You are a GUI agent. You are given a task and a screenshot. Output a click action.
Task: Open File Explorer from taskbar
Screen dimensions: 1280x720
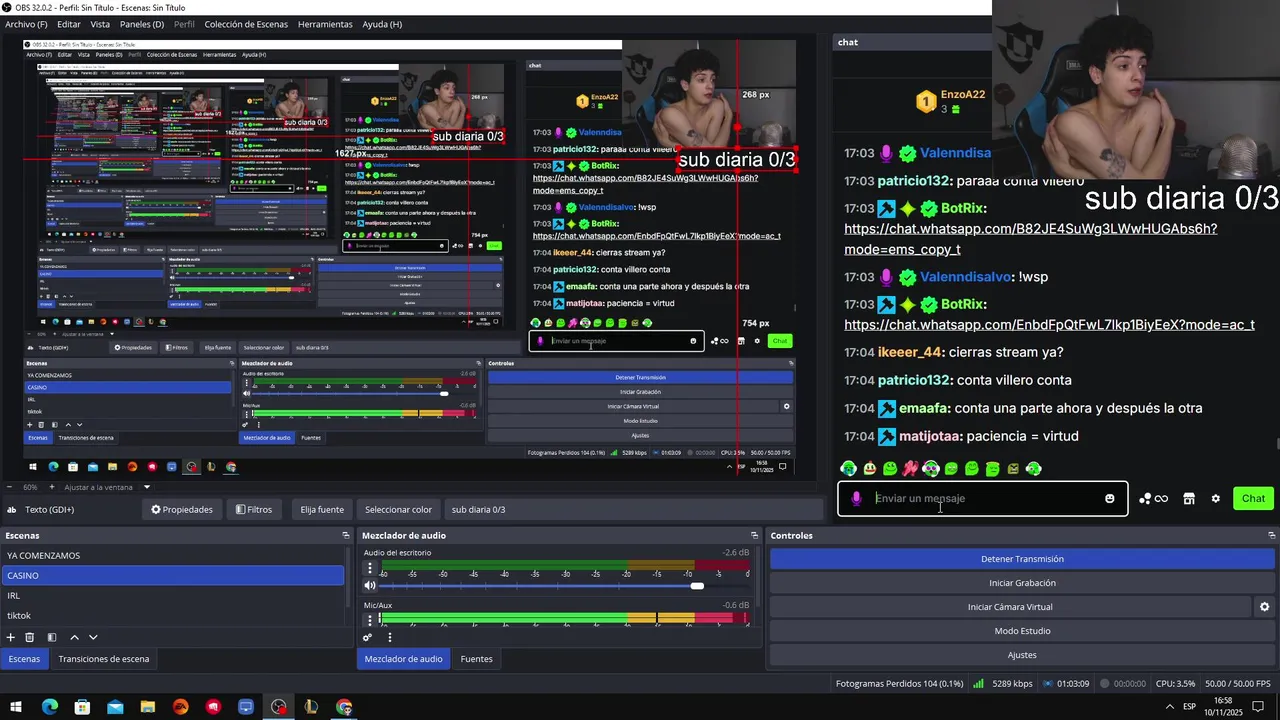click(148, 707)
